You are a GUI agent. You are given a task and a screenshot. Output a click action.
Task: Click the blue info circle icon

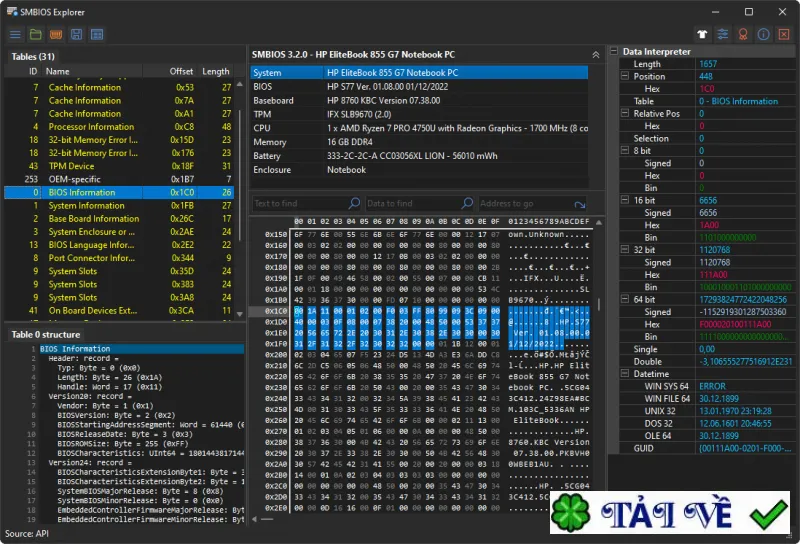pyautogui.click(x=764, y=34)
